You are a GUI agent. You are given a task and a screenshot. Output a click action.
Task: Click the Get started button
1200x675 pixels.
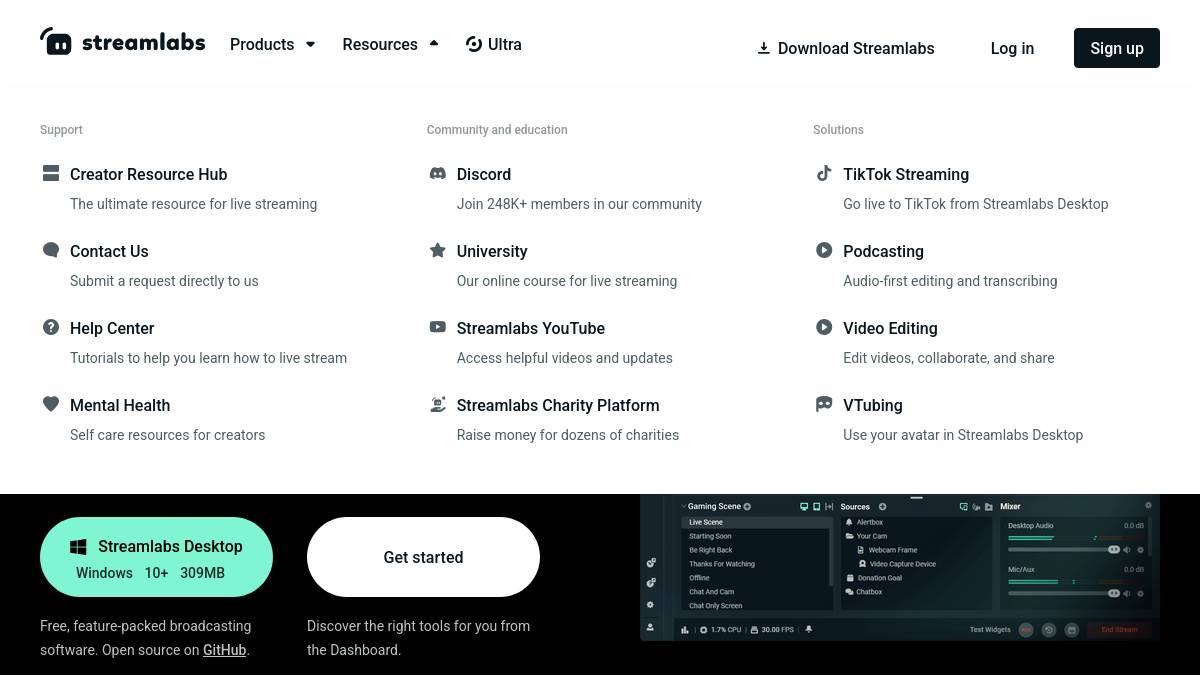[x=423, y=557]
